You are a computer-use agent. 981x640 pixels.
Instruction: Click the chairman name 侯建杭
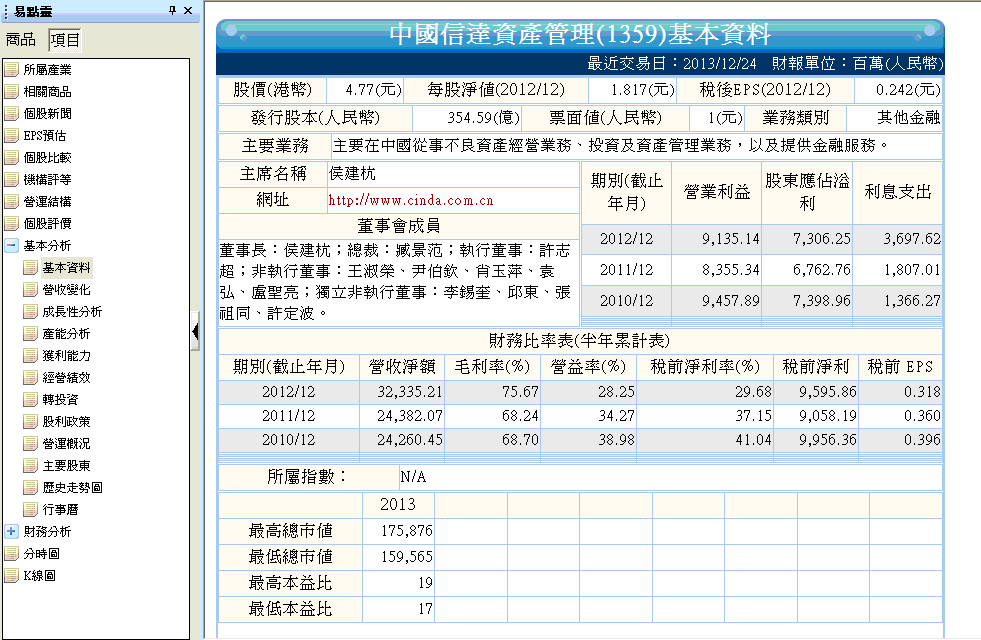tap(352, 173)
